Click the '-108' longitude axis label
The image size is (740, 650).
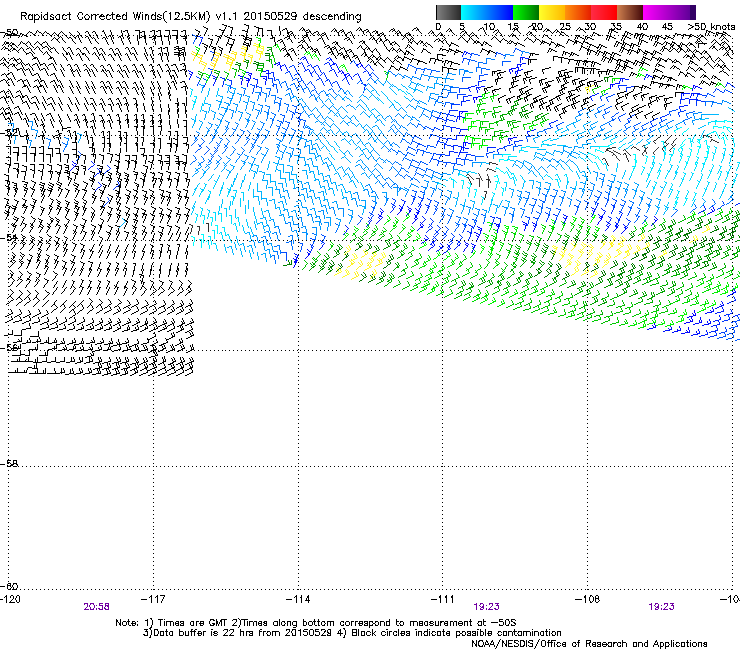click(x=588, y=599)
